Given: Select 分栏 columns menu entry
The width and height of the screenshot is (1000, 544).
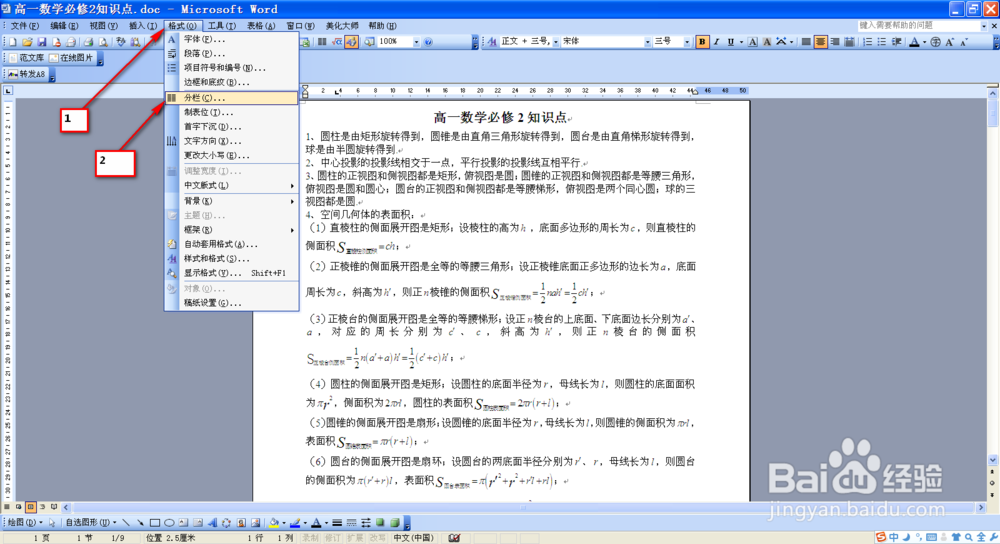Looking at the screenshot, I should 232,98.
